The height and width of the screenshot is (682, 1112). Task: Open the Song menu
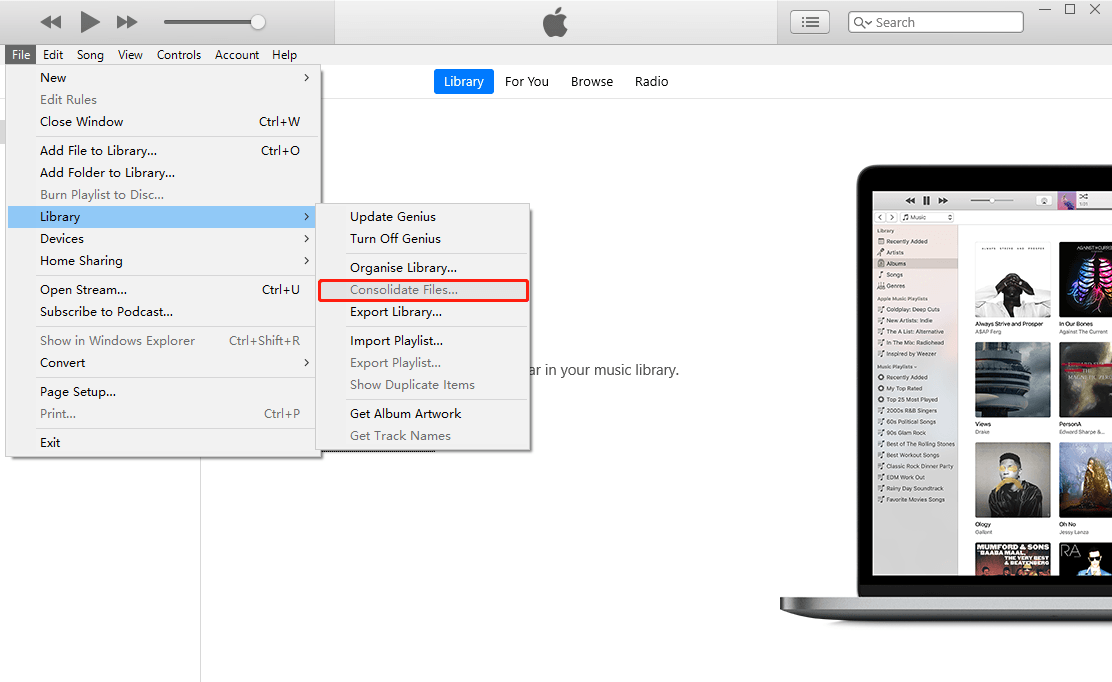pos(90,55)
